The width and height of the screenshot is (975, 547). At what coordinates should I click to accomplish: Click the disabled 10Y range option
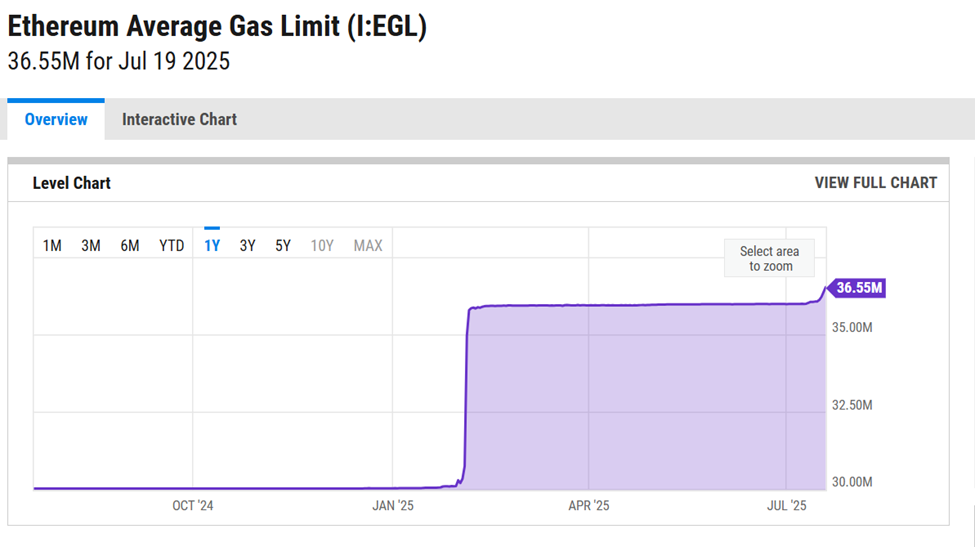[x=322, y=246]
